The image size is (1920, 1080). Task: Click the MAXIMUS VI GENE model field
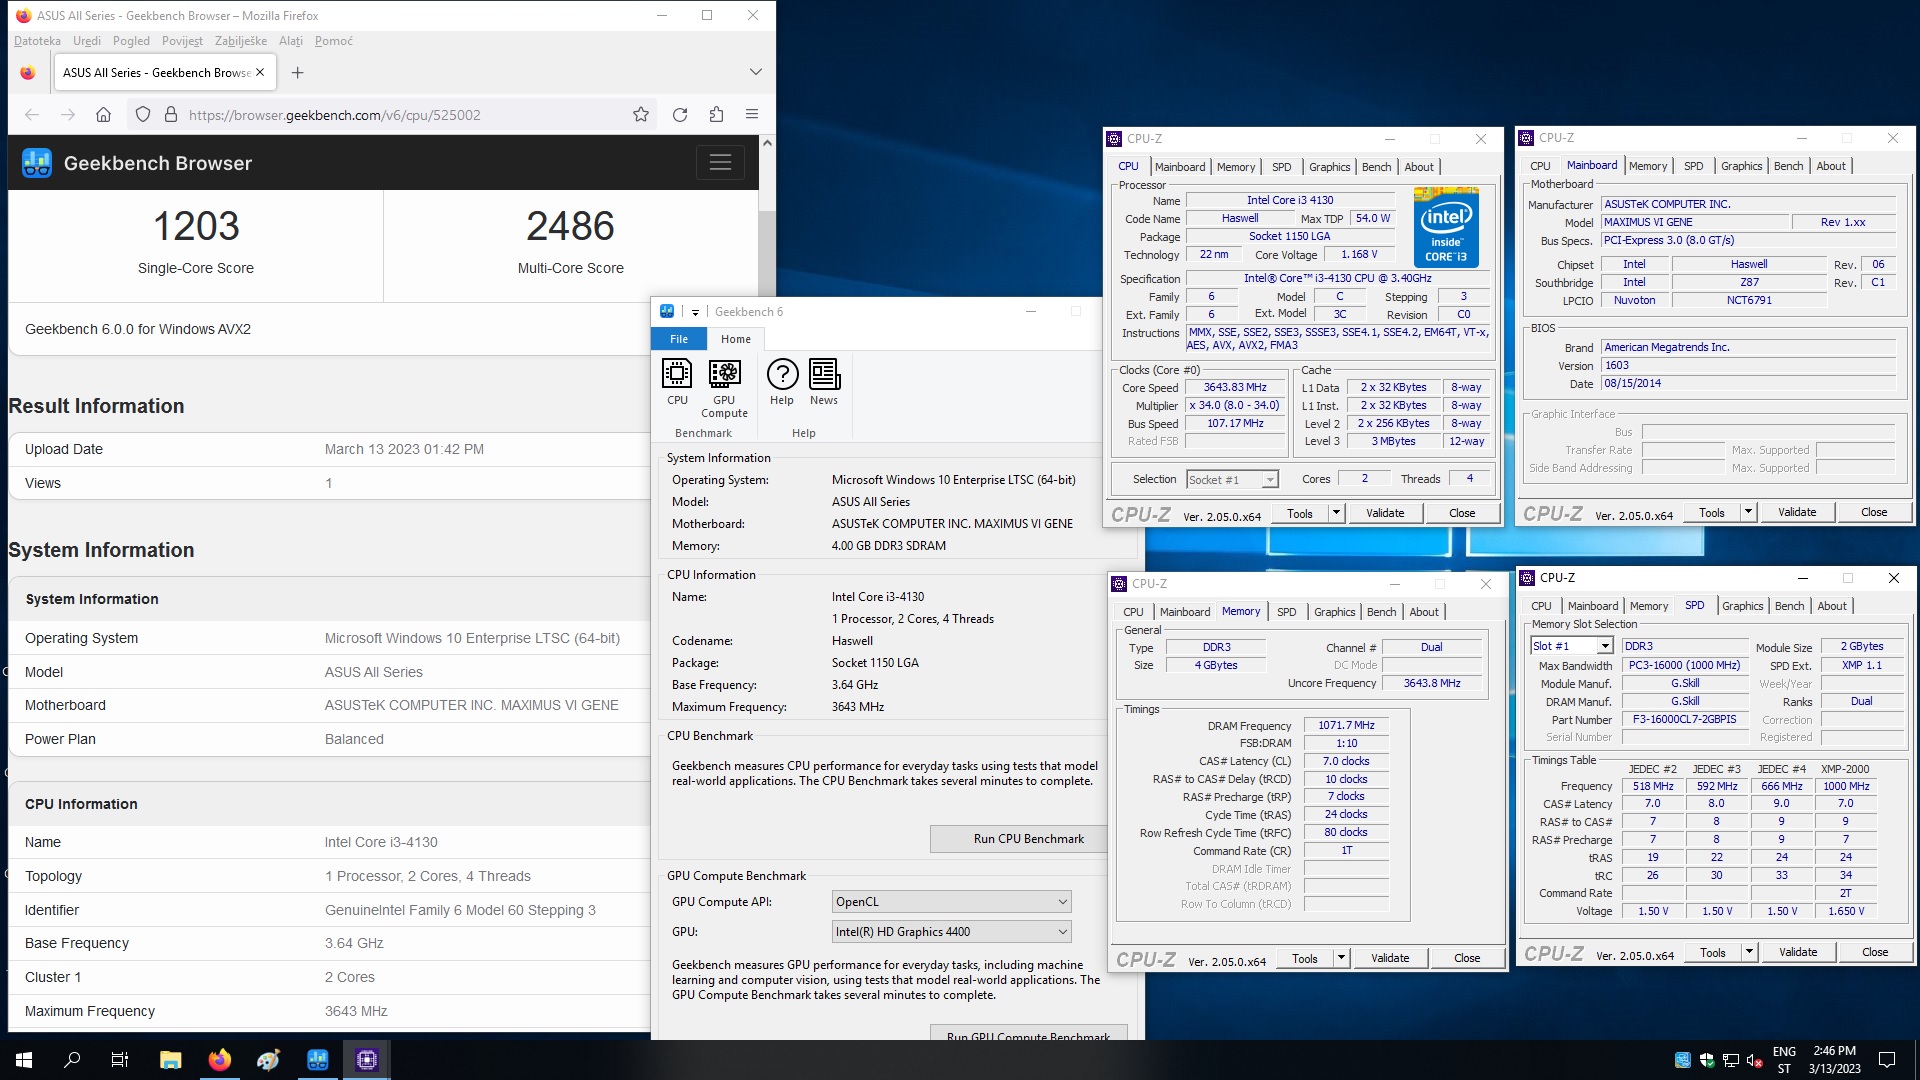point(1695,222)
